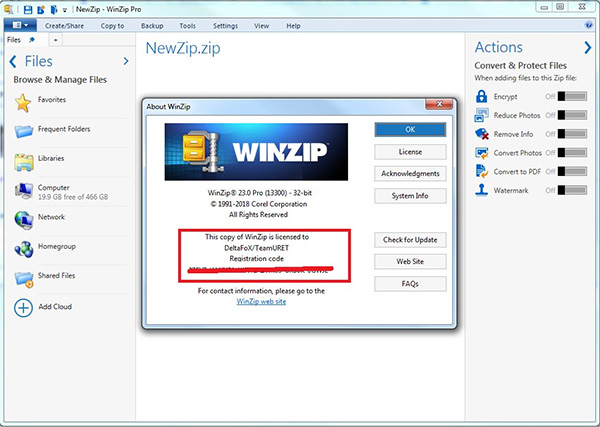Click the Web Site button
Viewport: 600px width, 427px height.
tap(410, 262)
